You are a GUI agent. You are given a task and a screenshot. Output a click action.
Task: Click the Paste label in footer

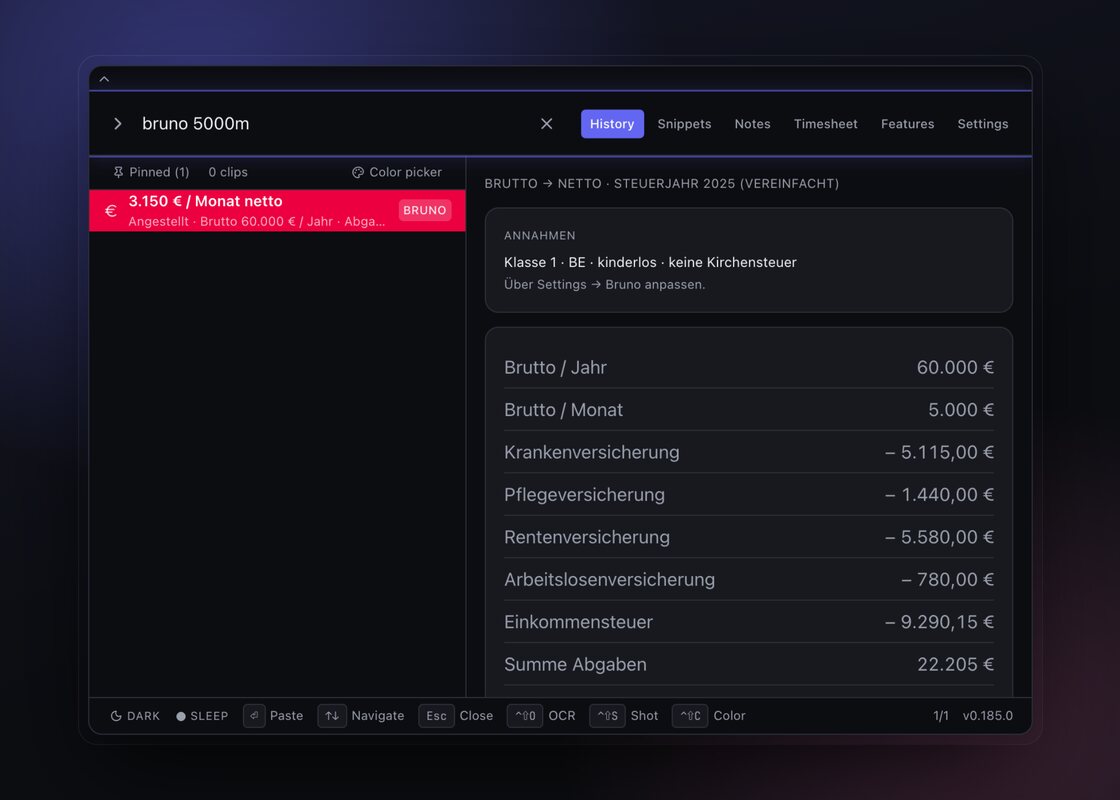[286, 716]
